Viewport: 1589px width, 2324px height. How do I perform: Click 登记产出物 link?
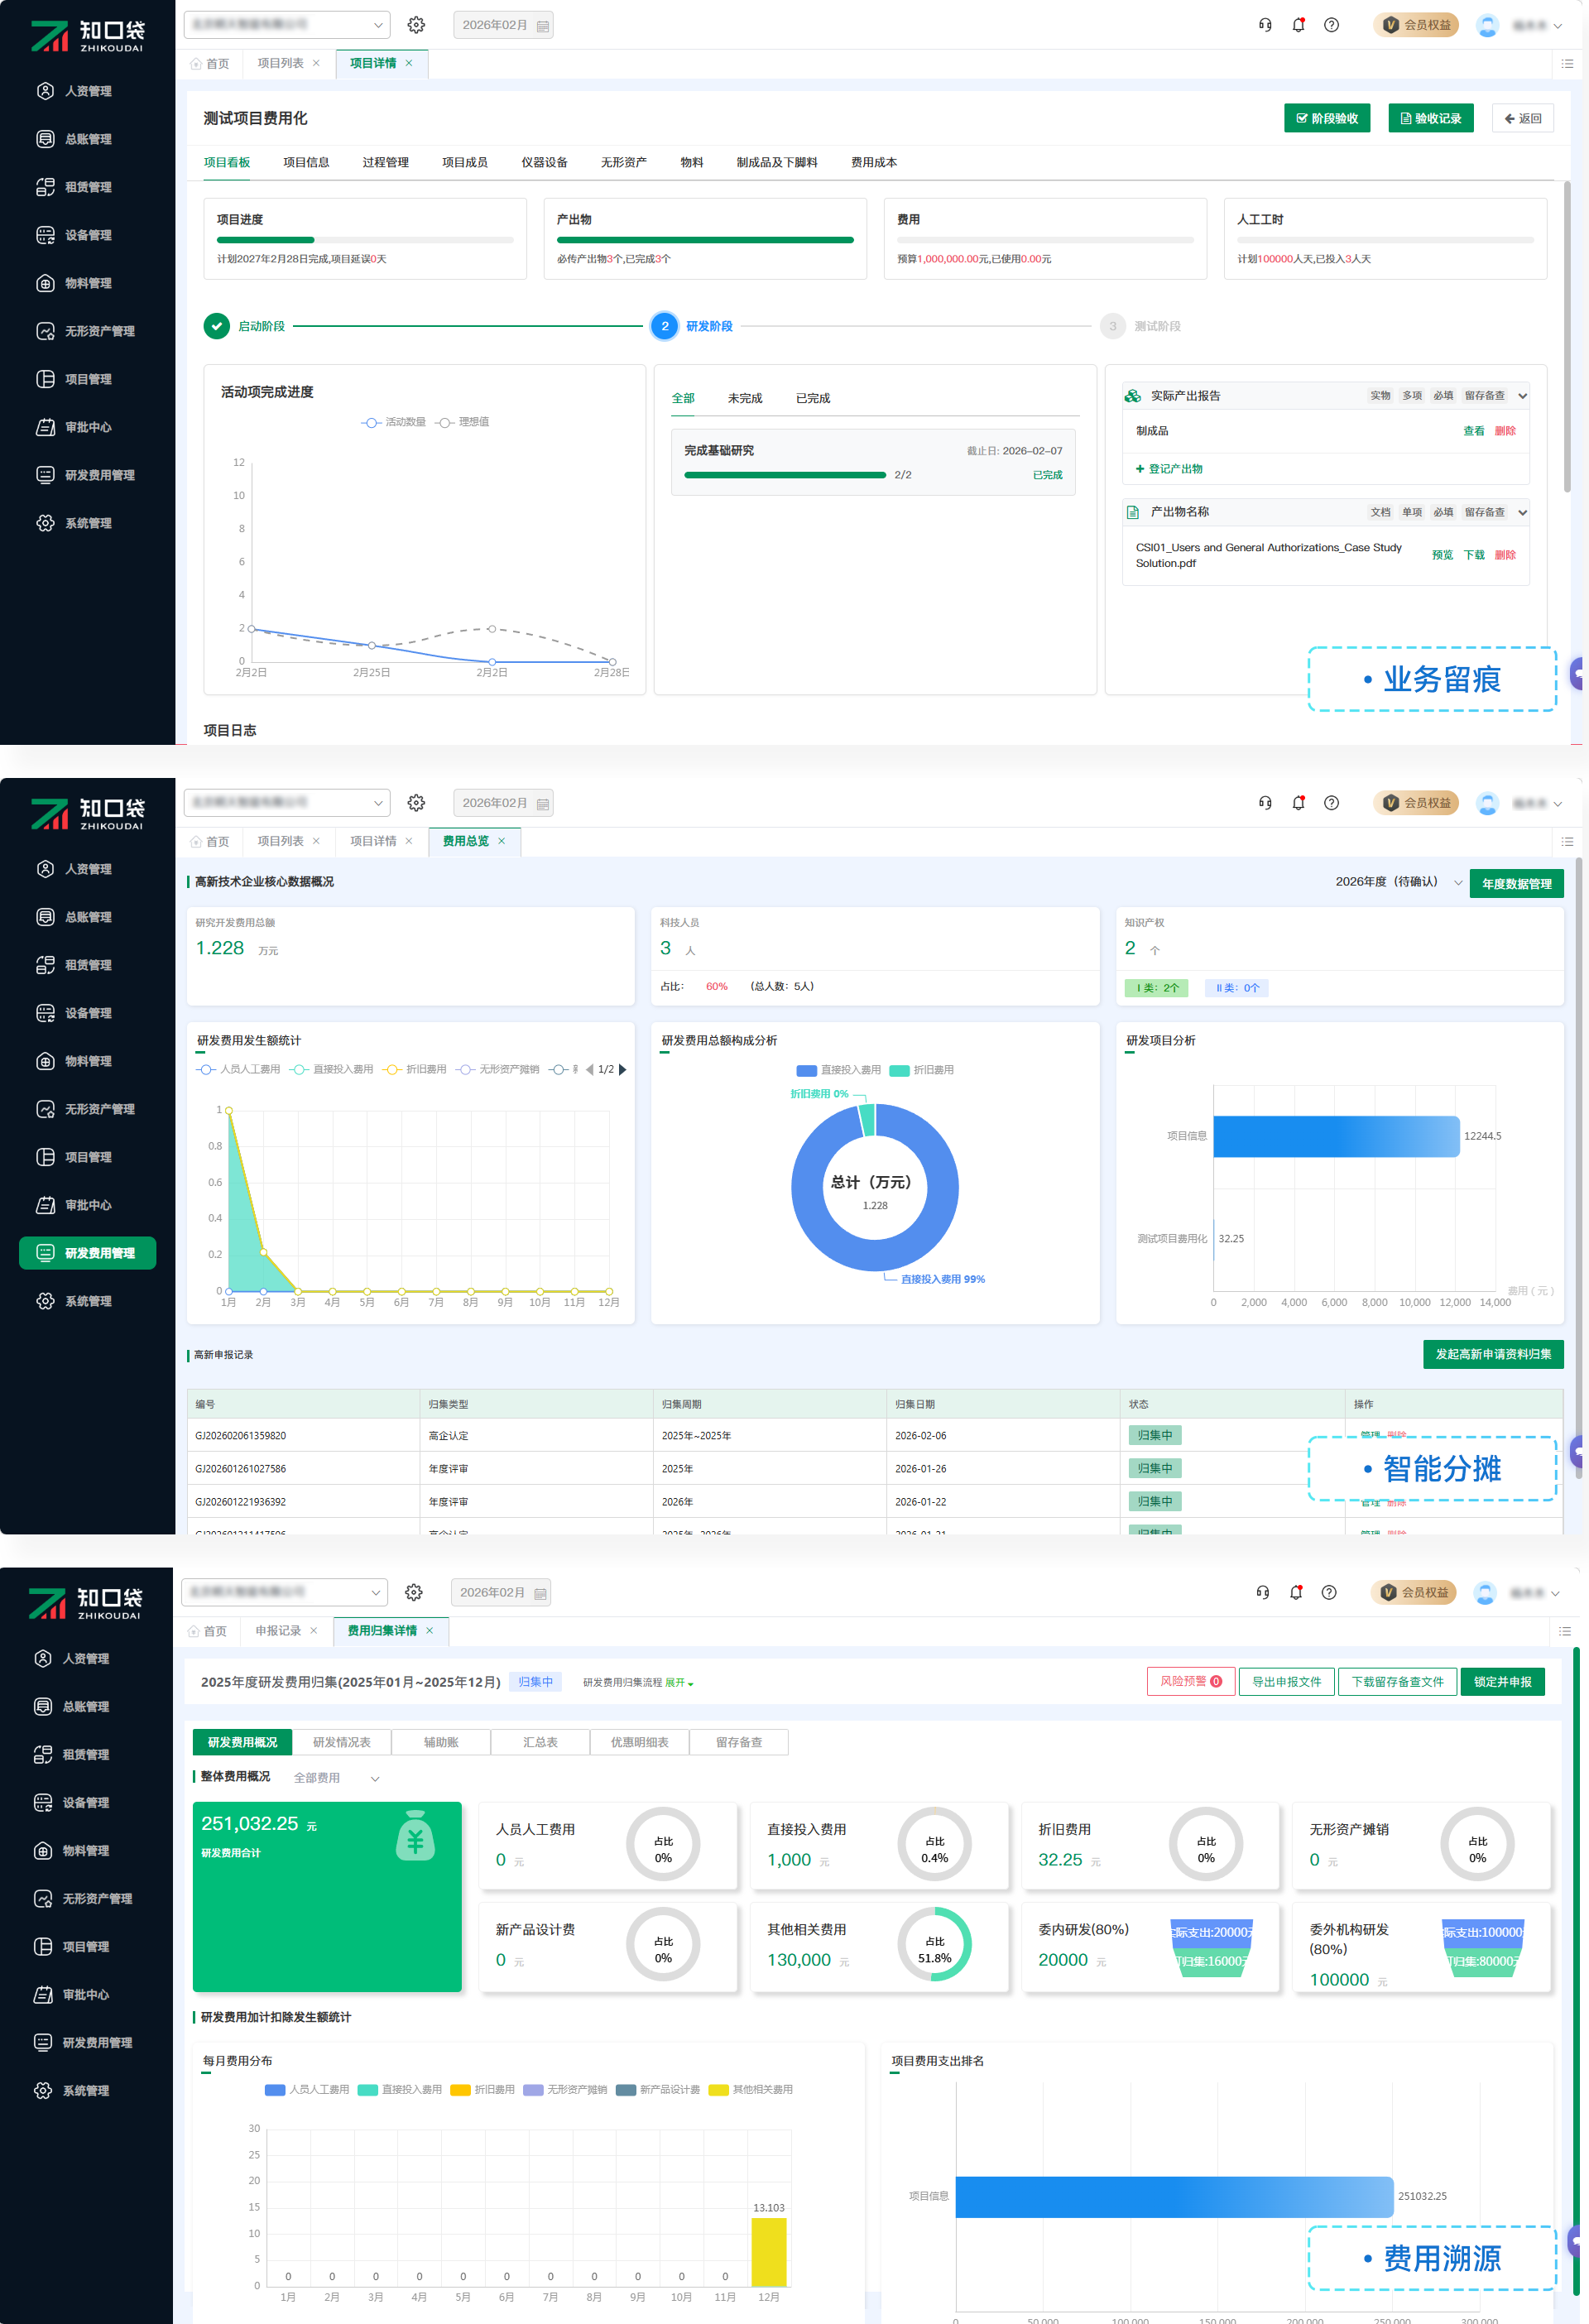(1169, 469)
